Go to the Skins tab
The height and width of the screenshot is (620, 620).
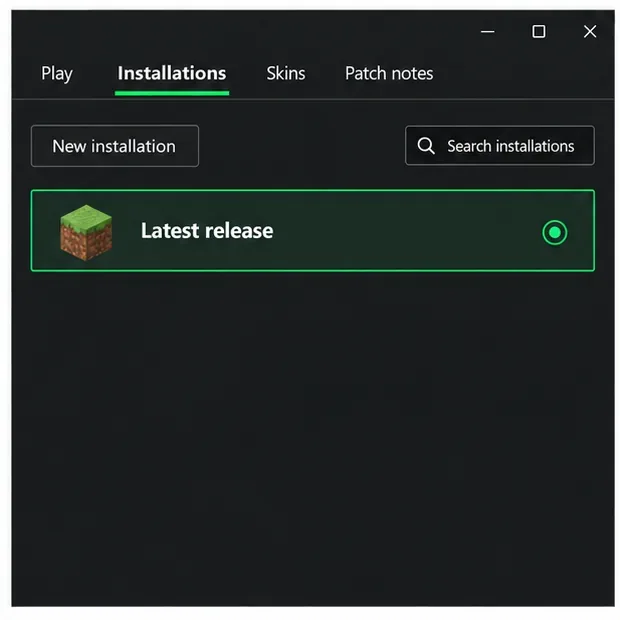click(x=286, y=74)
